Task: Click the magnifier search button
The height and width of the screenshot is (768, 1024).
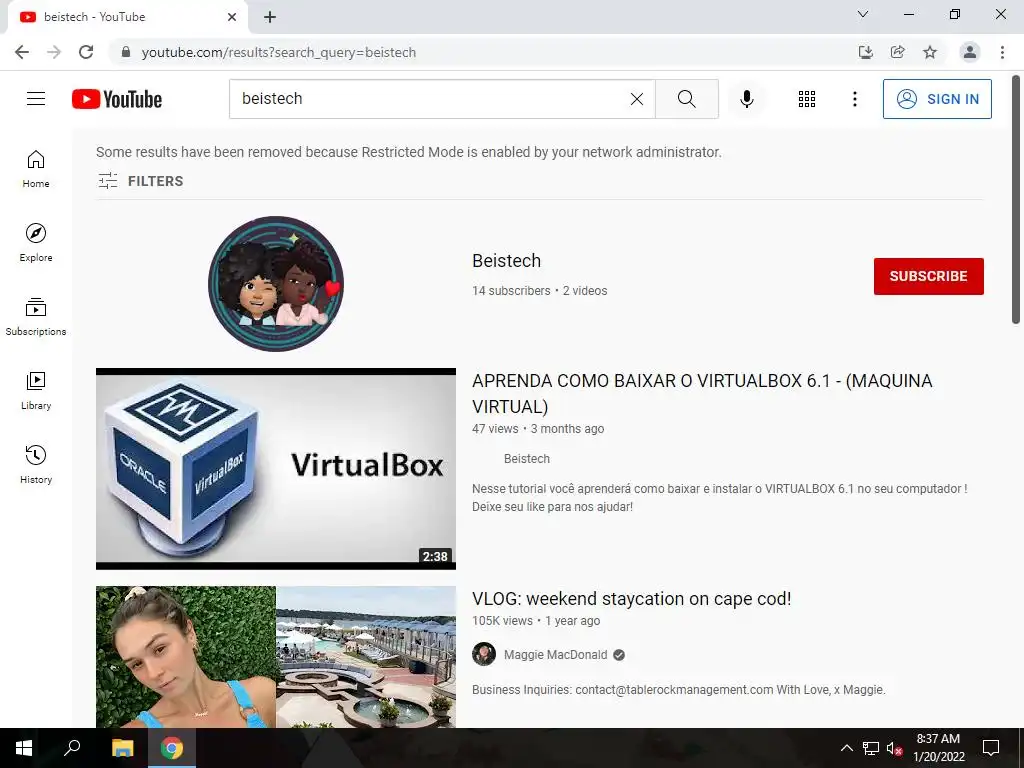Action: click(686, 99)
